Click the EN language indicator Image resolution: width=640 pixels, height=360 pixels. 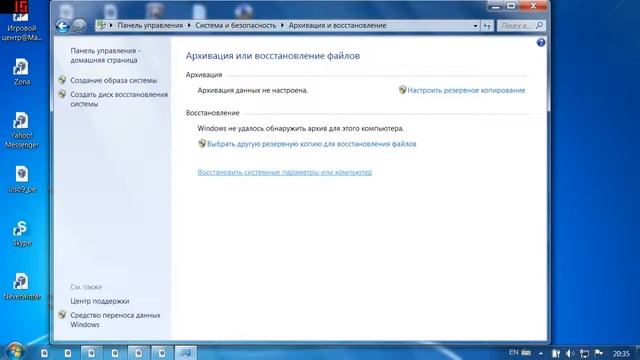[513, 352]
